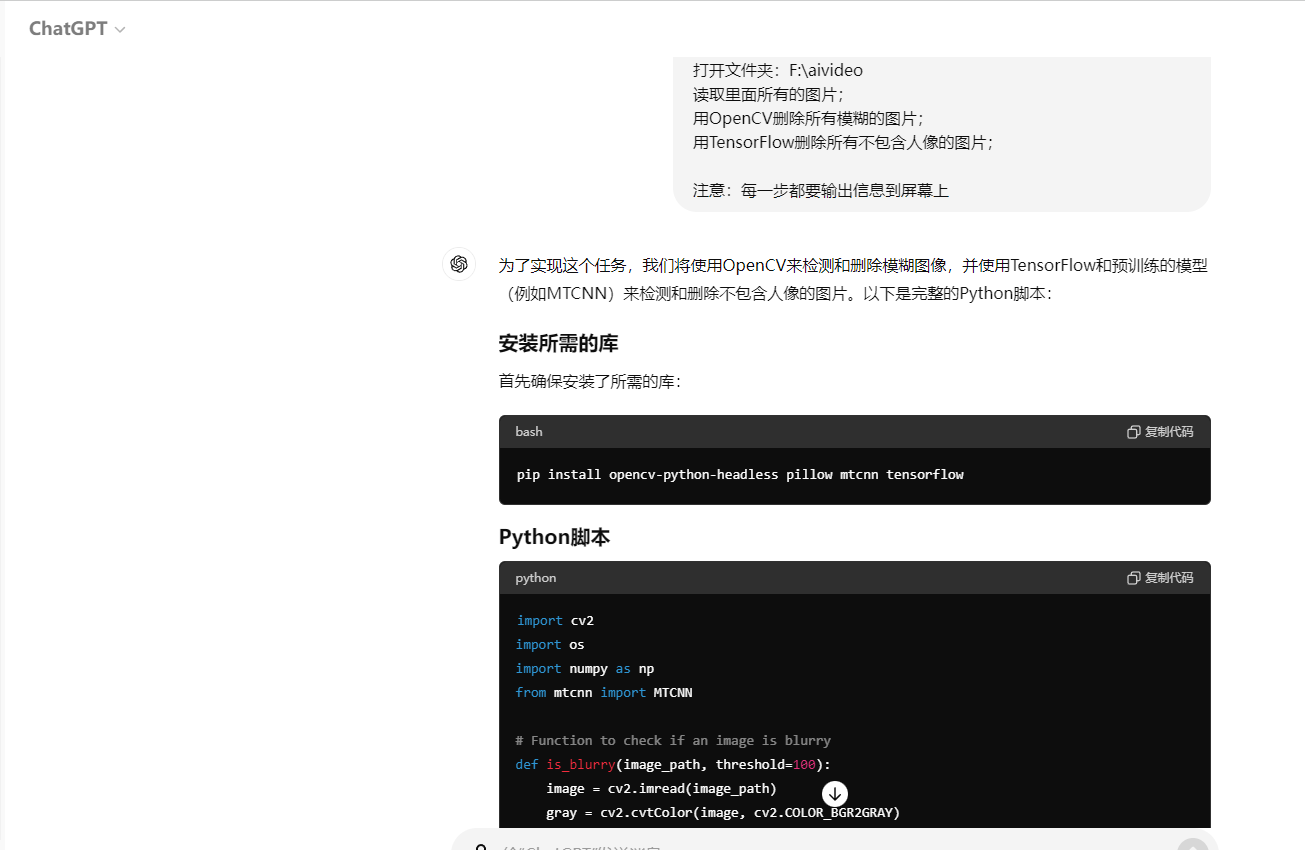Viewport: 1305px width, 850px height.
Task: Click the '用OpenCV删除所有模糊的图片' line
Action: click(808, 118)
